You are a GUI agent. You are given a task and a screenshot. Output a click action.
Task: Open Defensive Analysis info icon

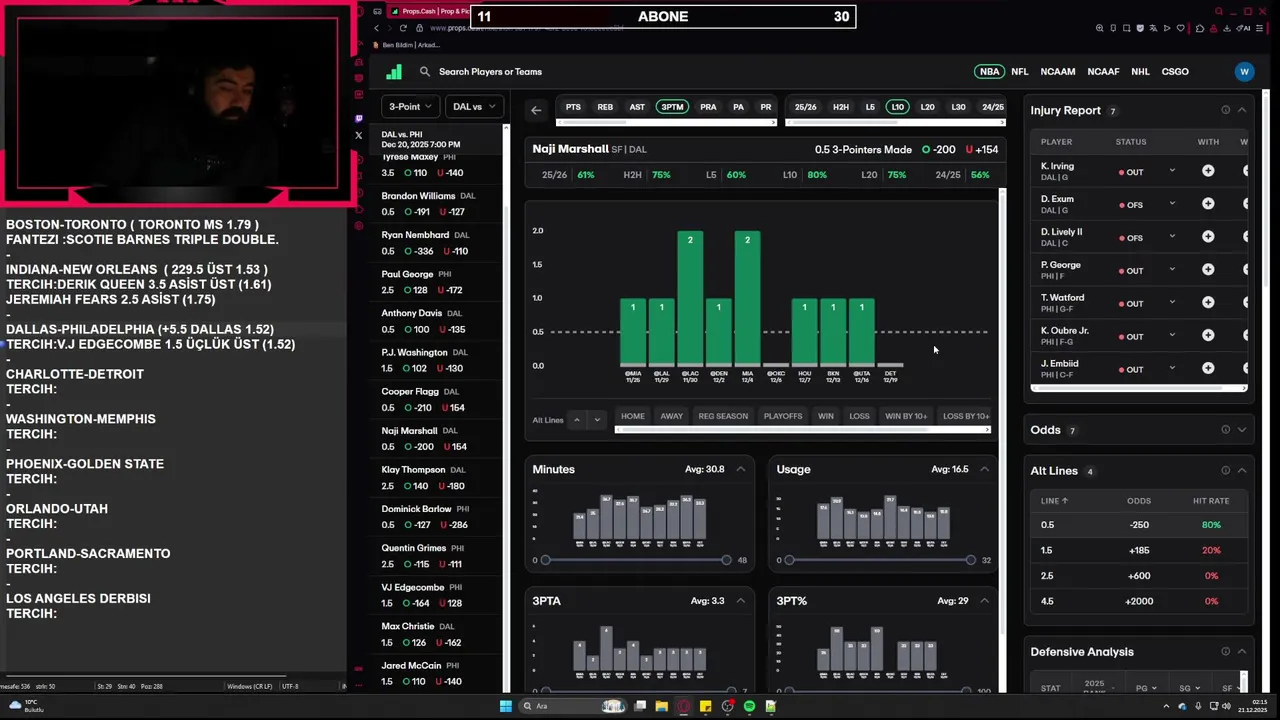point(1225,652)
